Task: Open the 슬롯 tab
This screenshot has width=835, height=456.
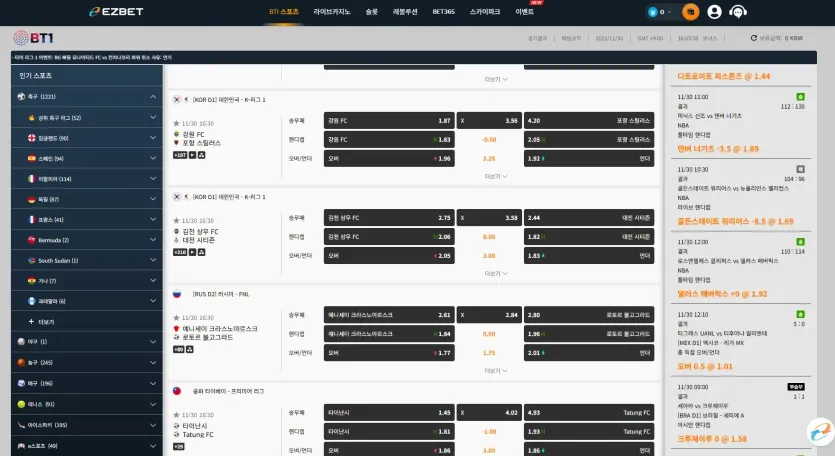Action: tap(372, 12)
